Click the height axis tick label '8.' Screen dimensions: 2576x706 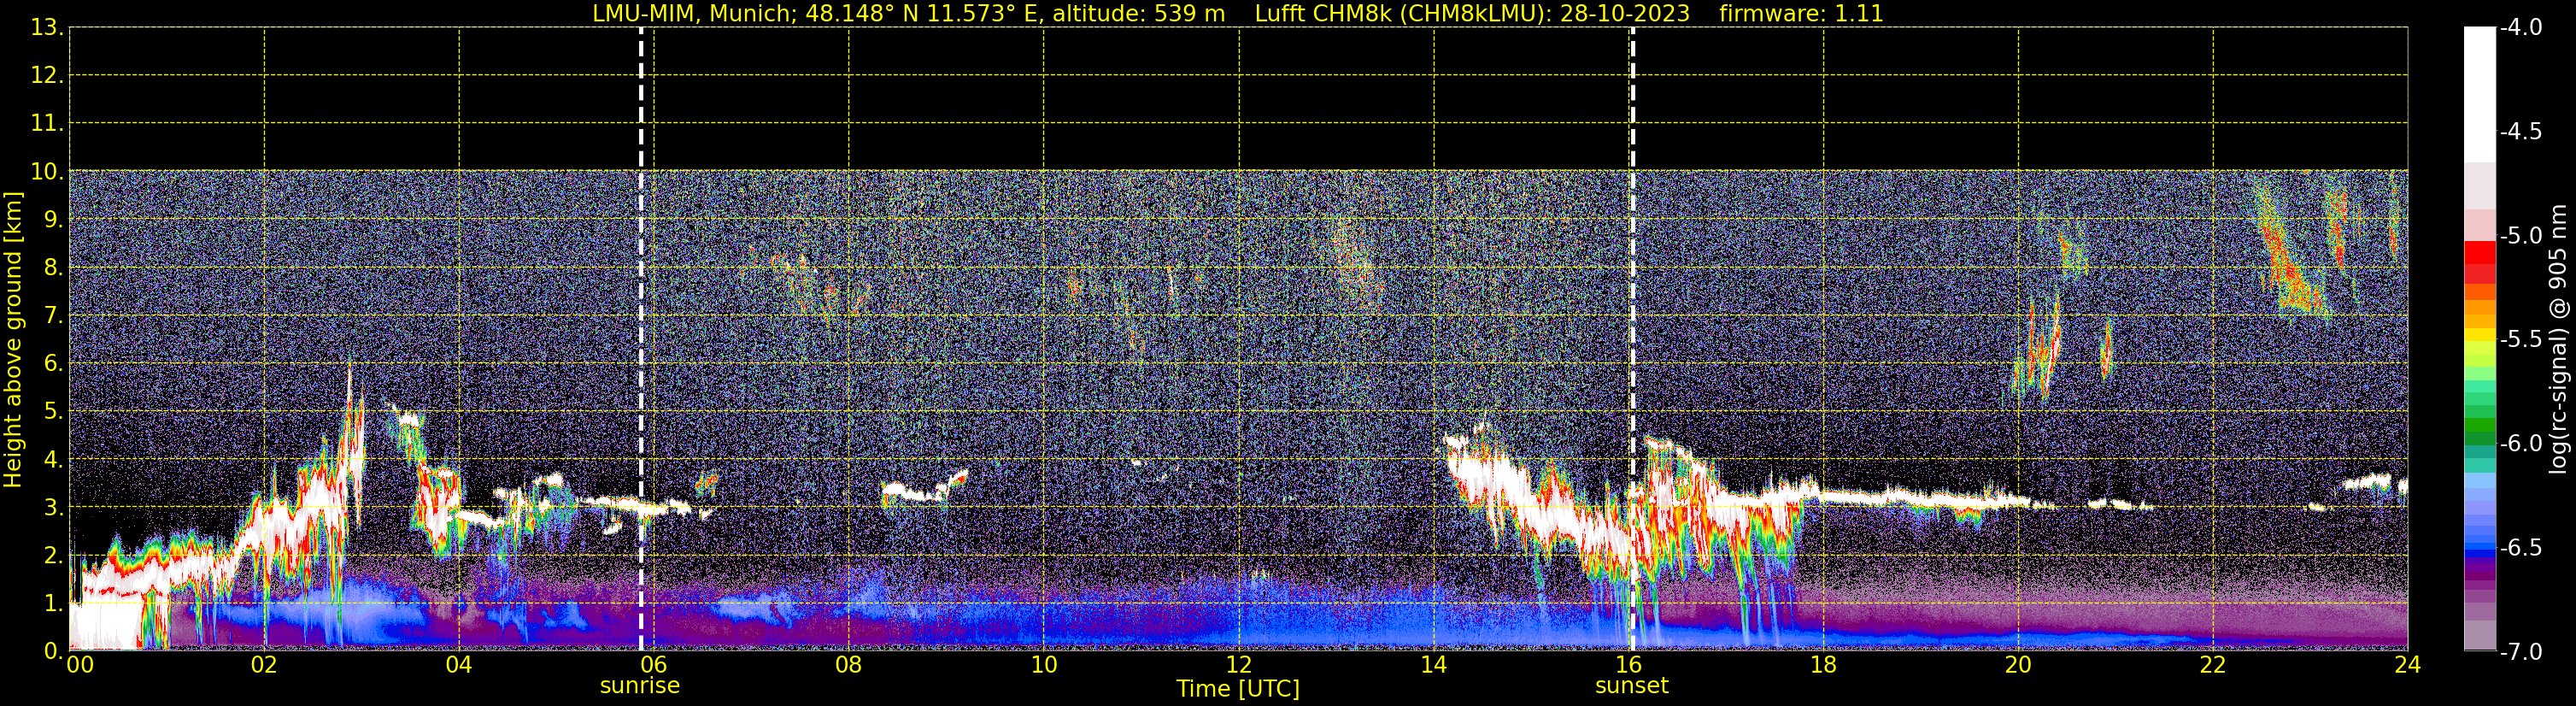(54, 268)
